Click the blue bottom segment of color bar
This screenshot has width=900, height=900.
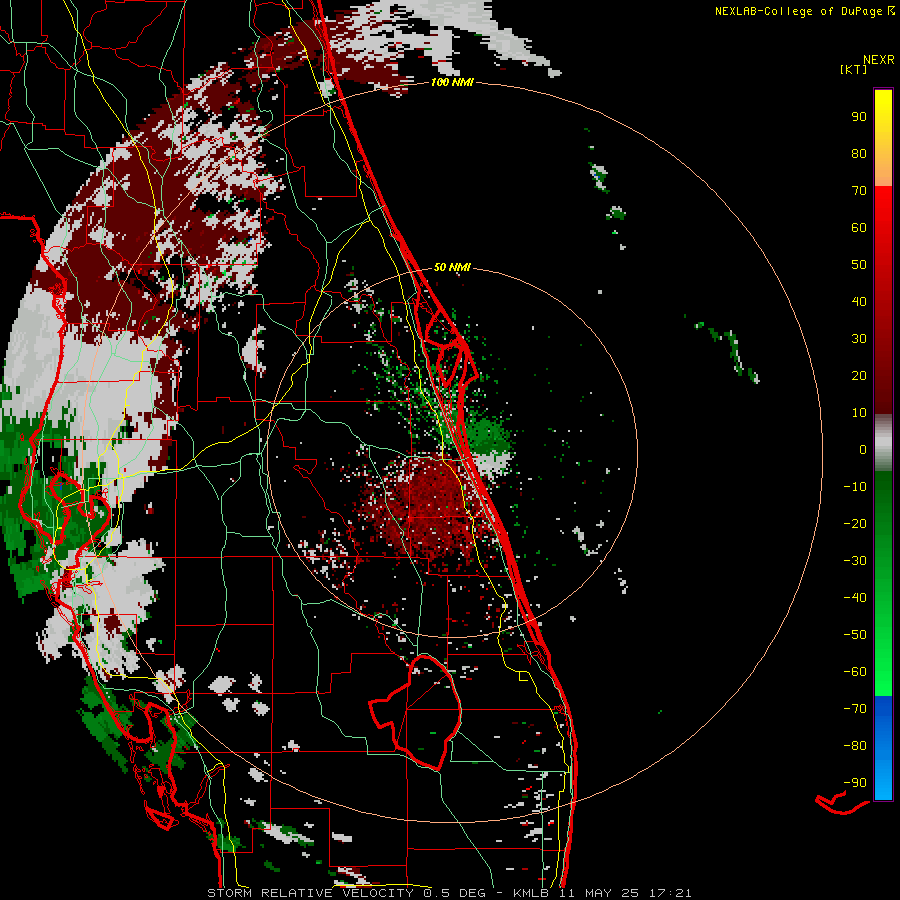point(883,748)
